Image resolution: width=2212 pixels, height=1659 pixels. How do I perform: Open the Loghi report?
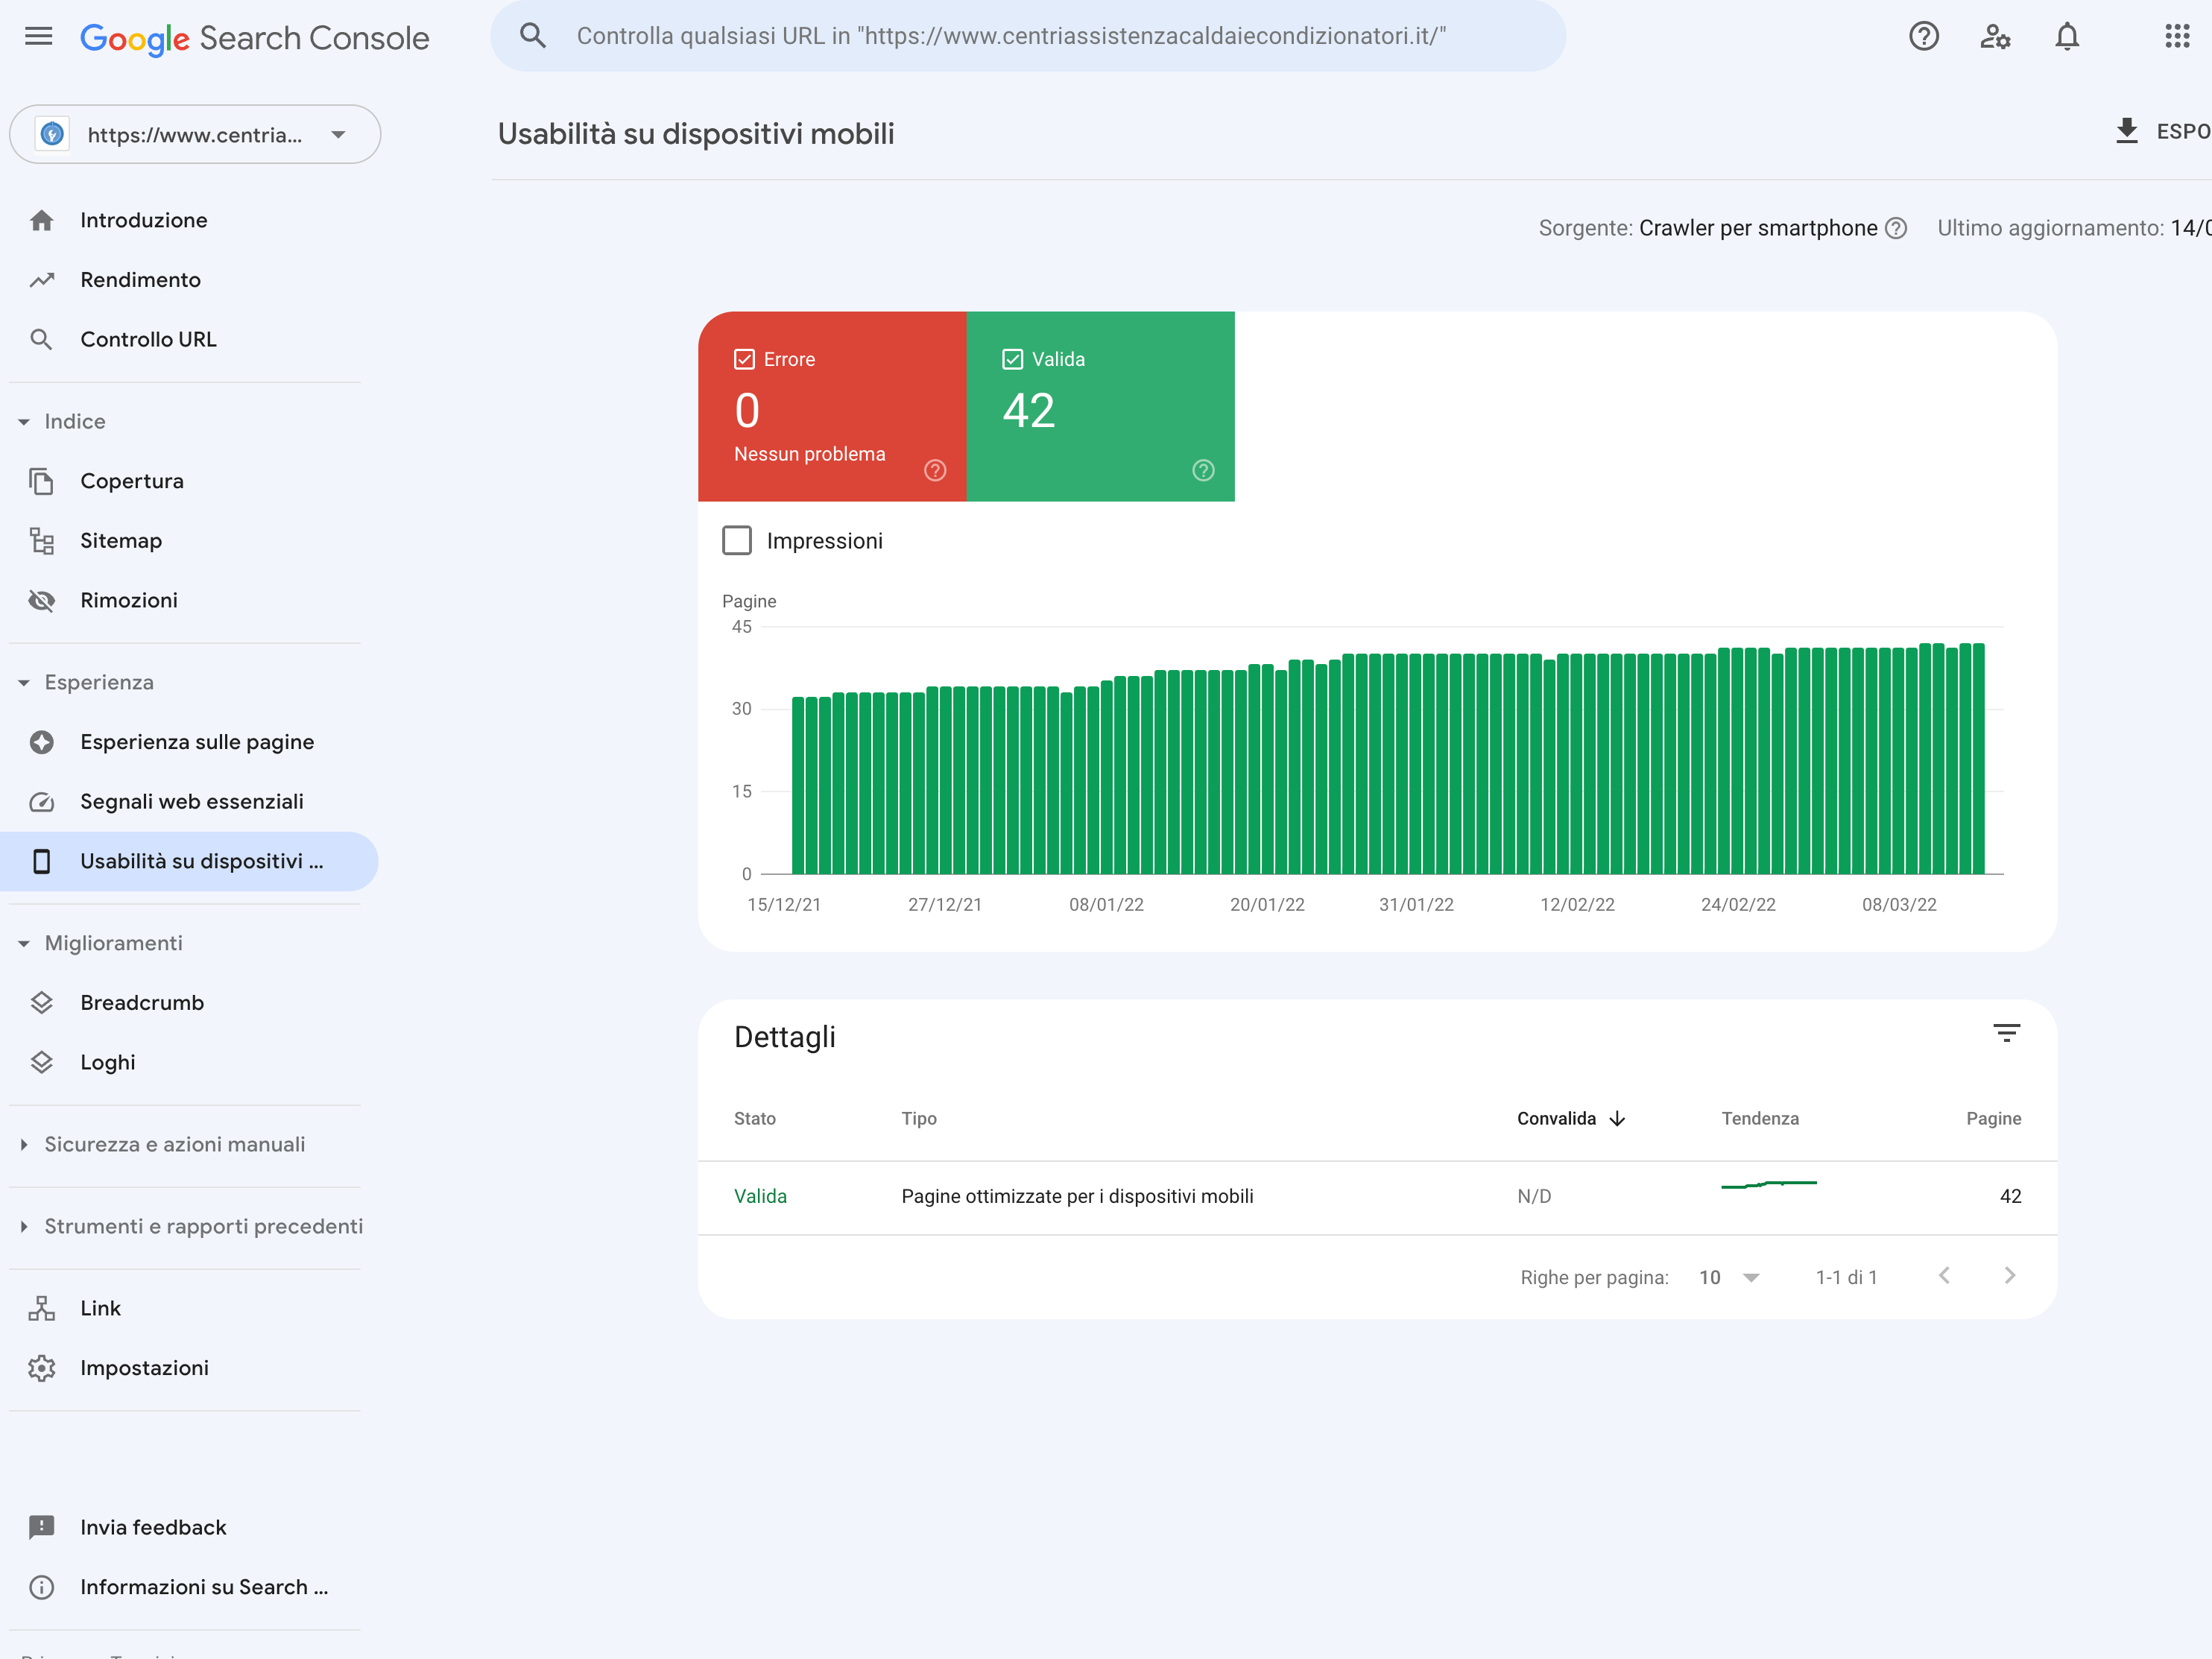point(107,1062)
